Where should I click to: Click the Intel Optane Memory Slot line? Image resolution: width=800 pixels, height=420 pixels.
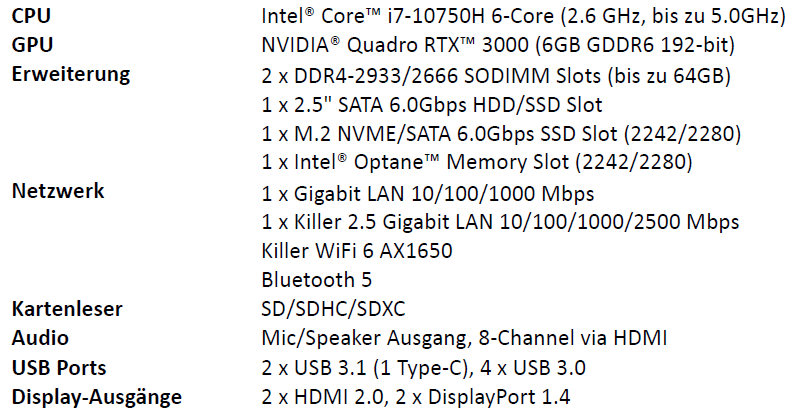click(x=477, y=162)
